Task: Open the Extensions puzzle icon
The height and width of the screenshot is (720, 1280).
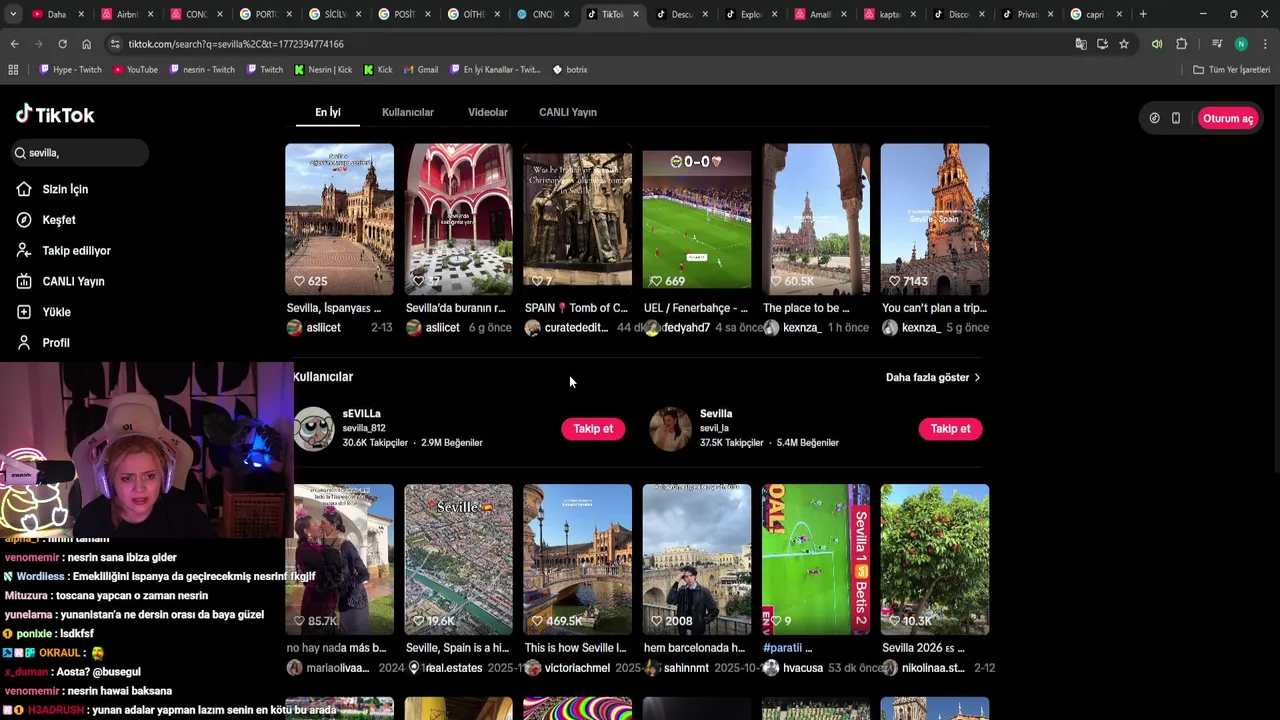Action: coord(1181,44)
